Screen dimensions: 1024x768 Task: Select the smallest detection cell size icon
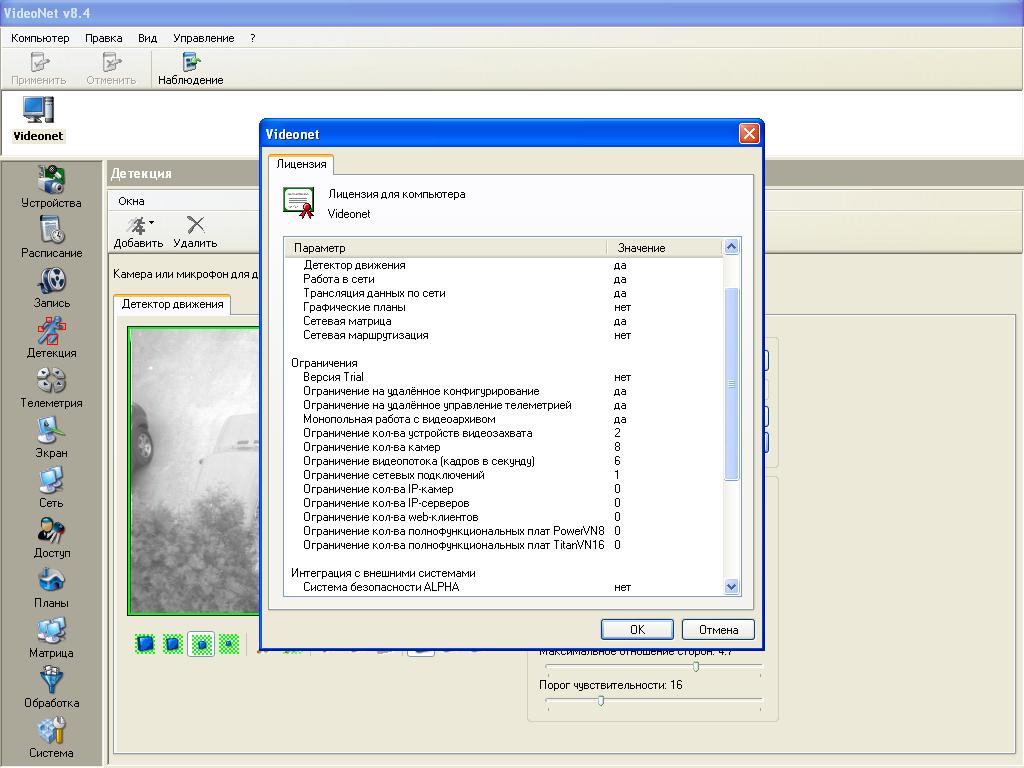[229, 644]
